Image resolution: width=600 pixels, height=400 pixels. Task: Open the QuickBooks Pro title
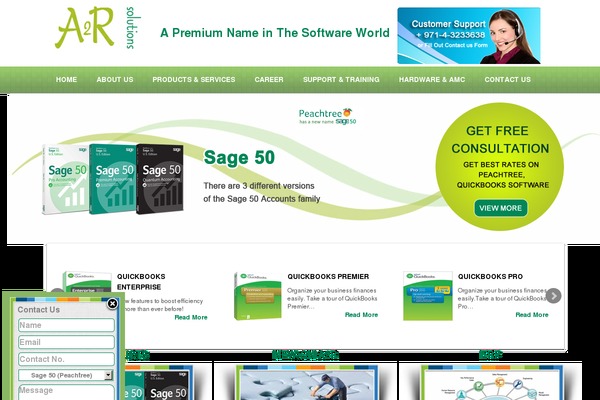[x=490, y=276]
